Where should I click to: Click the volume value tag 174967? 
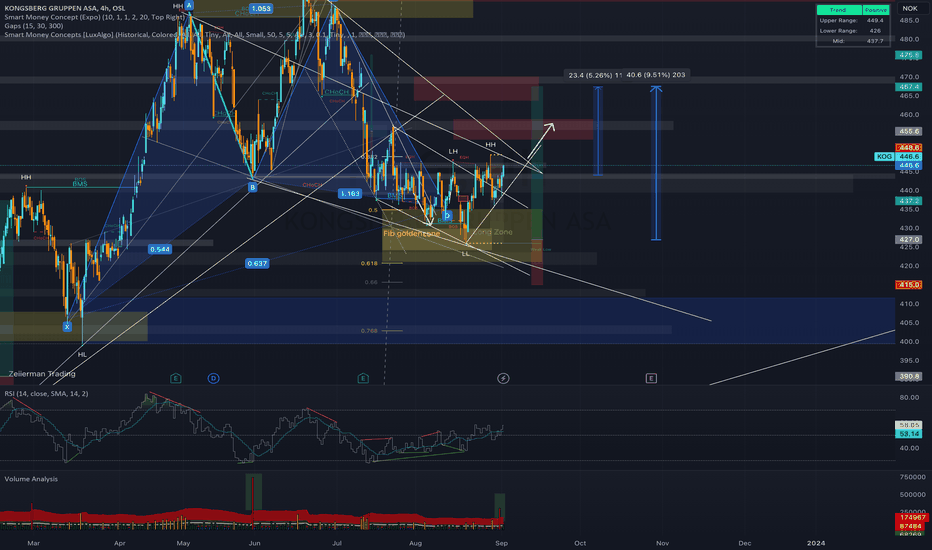(911, 518)
